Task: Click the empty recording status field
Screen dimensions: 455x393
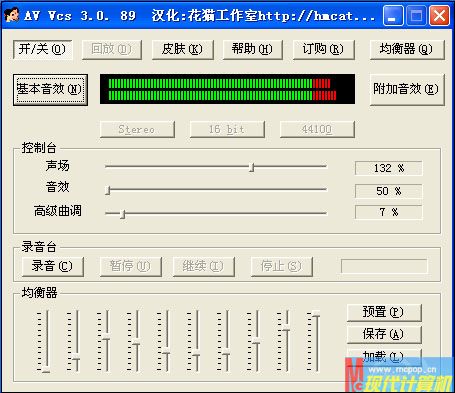Action: tap(384, 266)
